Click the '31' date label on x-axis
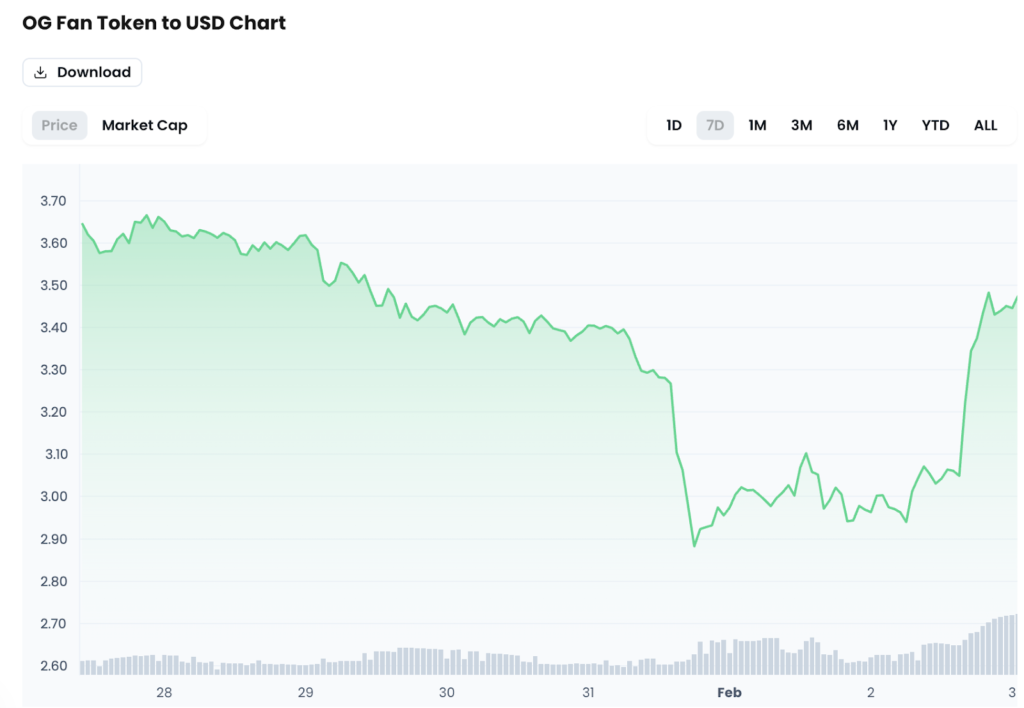This screenshot has height=708, width=1024. coord(588,692)
